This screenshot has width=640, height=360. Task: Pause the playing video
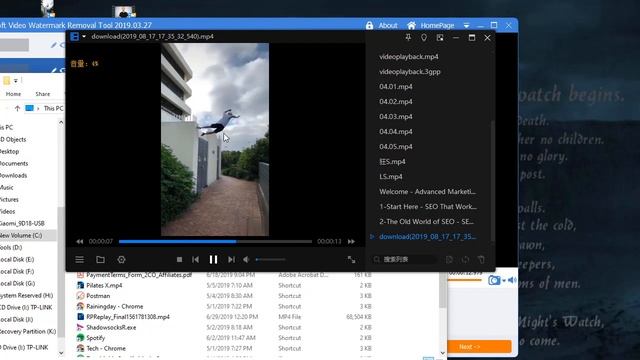pyautogui.click(x=213, y=260)
